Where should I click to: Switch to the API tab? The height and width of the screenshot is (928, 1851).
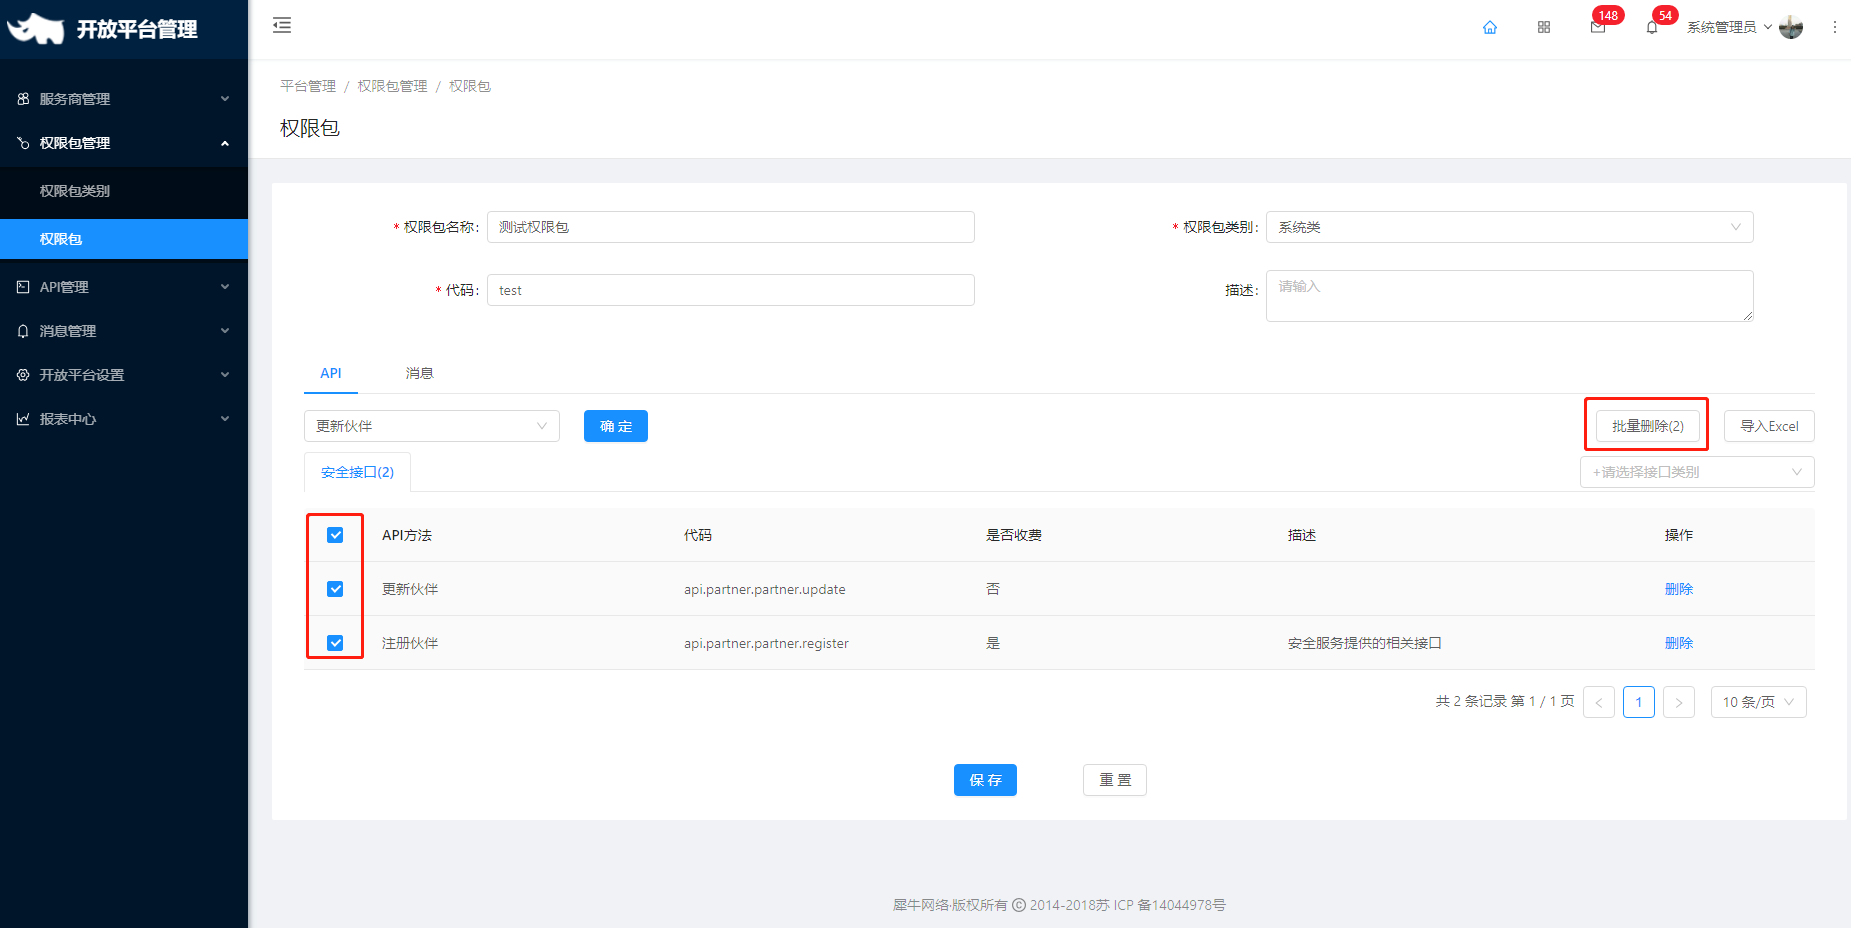tap(331, 373)
